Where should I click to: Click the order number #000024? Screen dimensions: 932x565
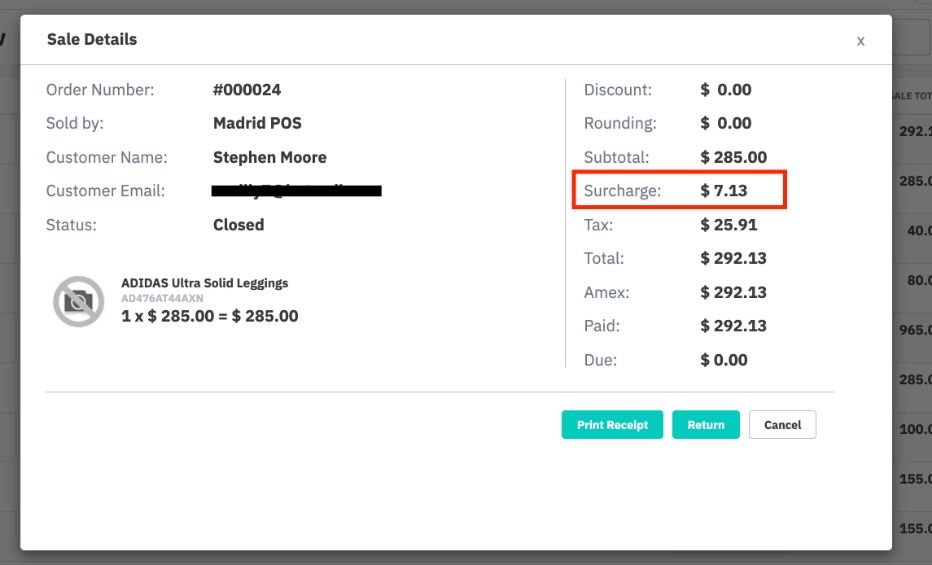pyautogui.click(x=247, y=90)
